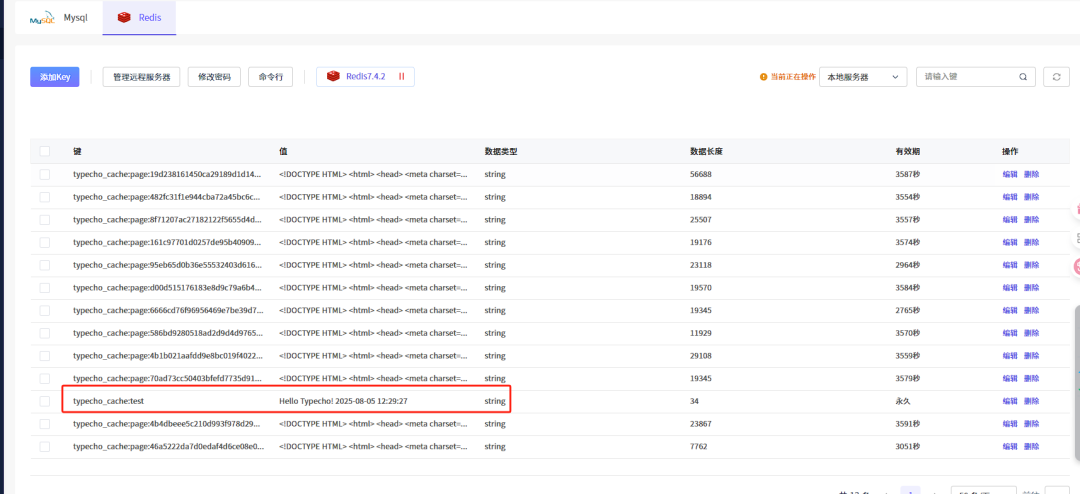
Task: Click the refresh icon button
Action: (x=1056, y=77)
